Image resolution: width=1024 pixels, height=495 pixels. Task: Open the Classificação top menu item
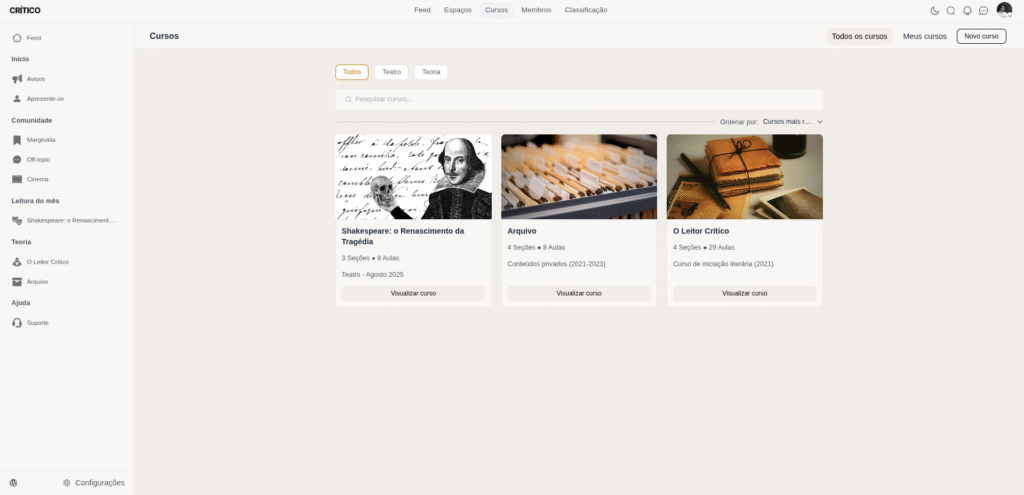coord(586,10)
